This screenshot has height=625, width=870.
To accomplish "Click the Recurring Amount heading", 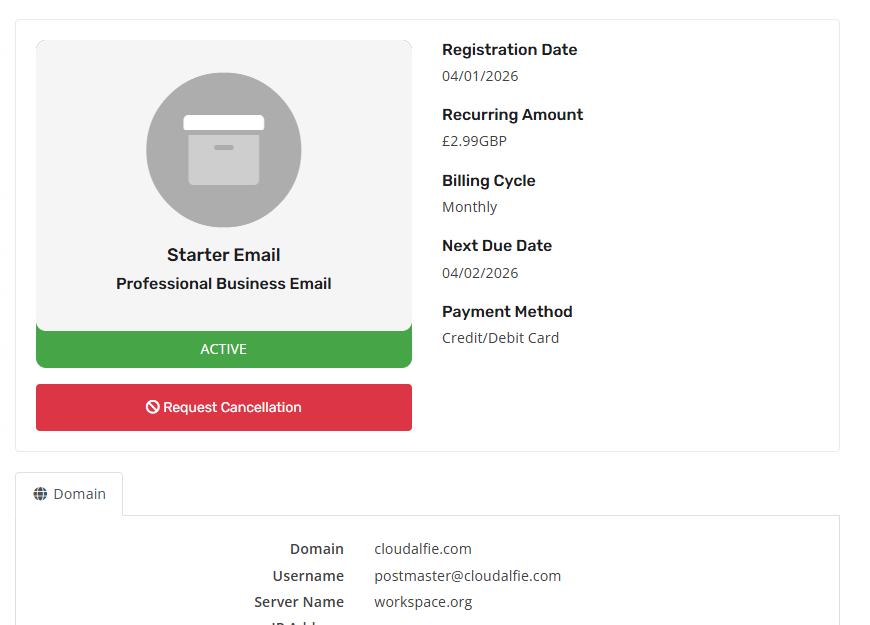I will [512, 115].
